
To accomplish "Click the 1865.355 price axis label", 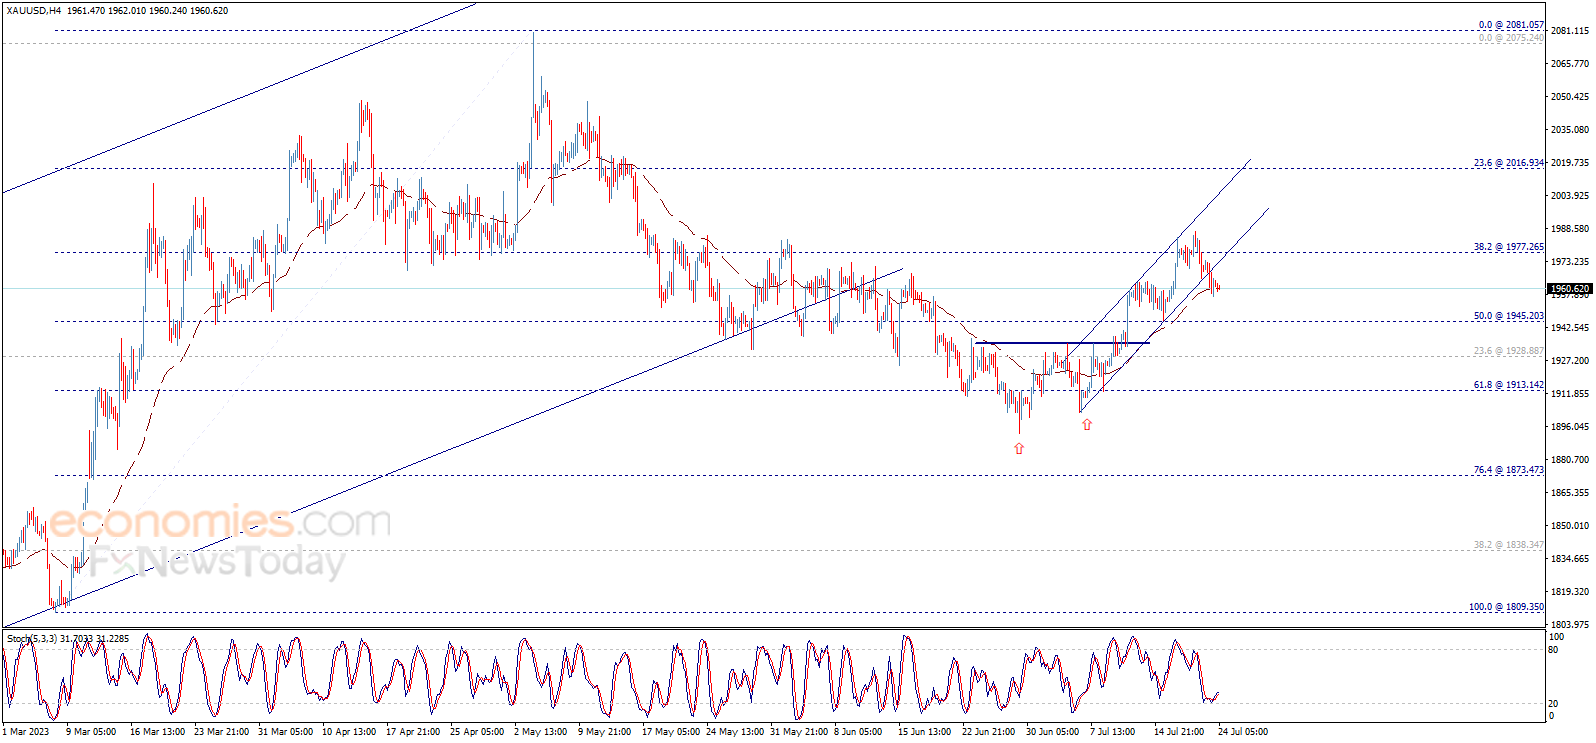I will pyautogui.click(x=1570, y=493).
